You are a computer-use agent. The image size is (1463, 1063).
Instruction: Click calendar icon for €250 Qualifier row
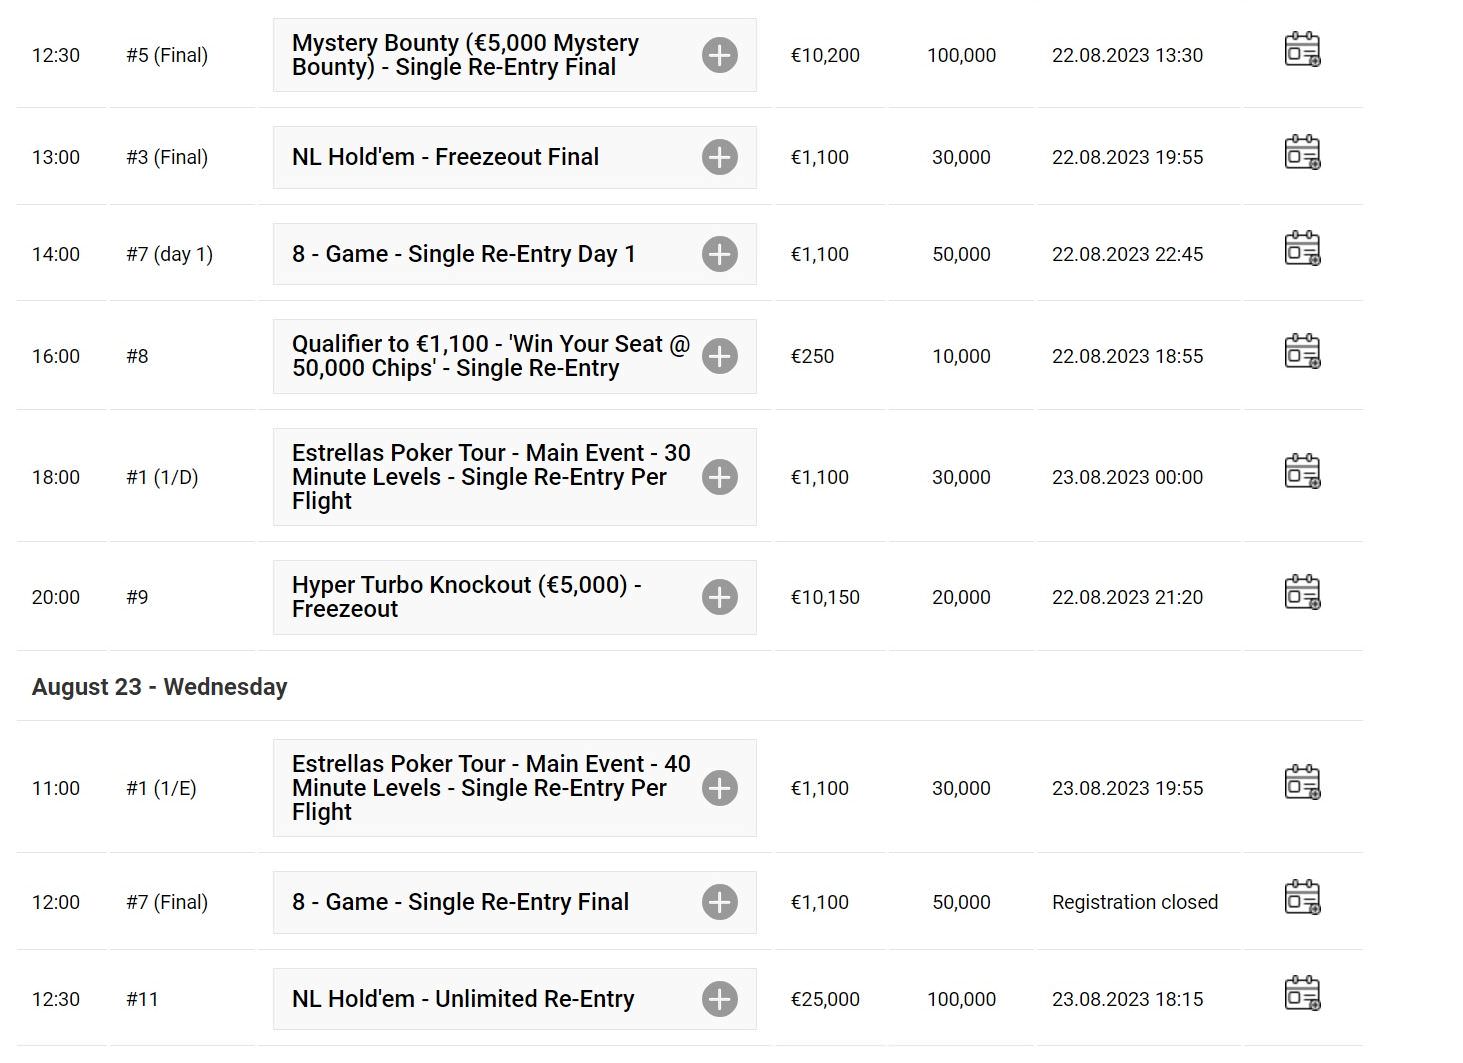pyautogui.click(x=1302, y=352)
